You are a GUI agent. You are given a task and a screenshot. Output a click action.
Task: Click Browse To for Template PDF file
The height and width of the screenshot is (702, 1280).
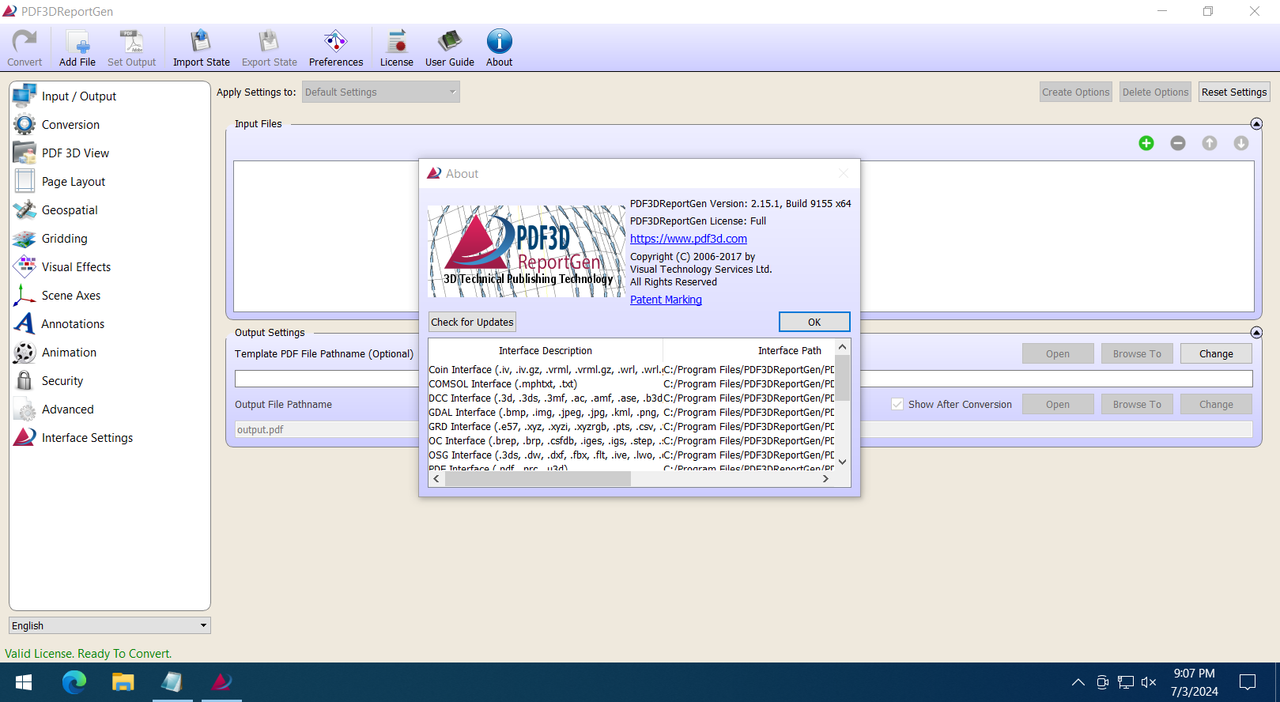[x=1137, y=354]
